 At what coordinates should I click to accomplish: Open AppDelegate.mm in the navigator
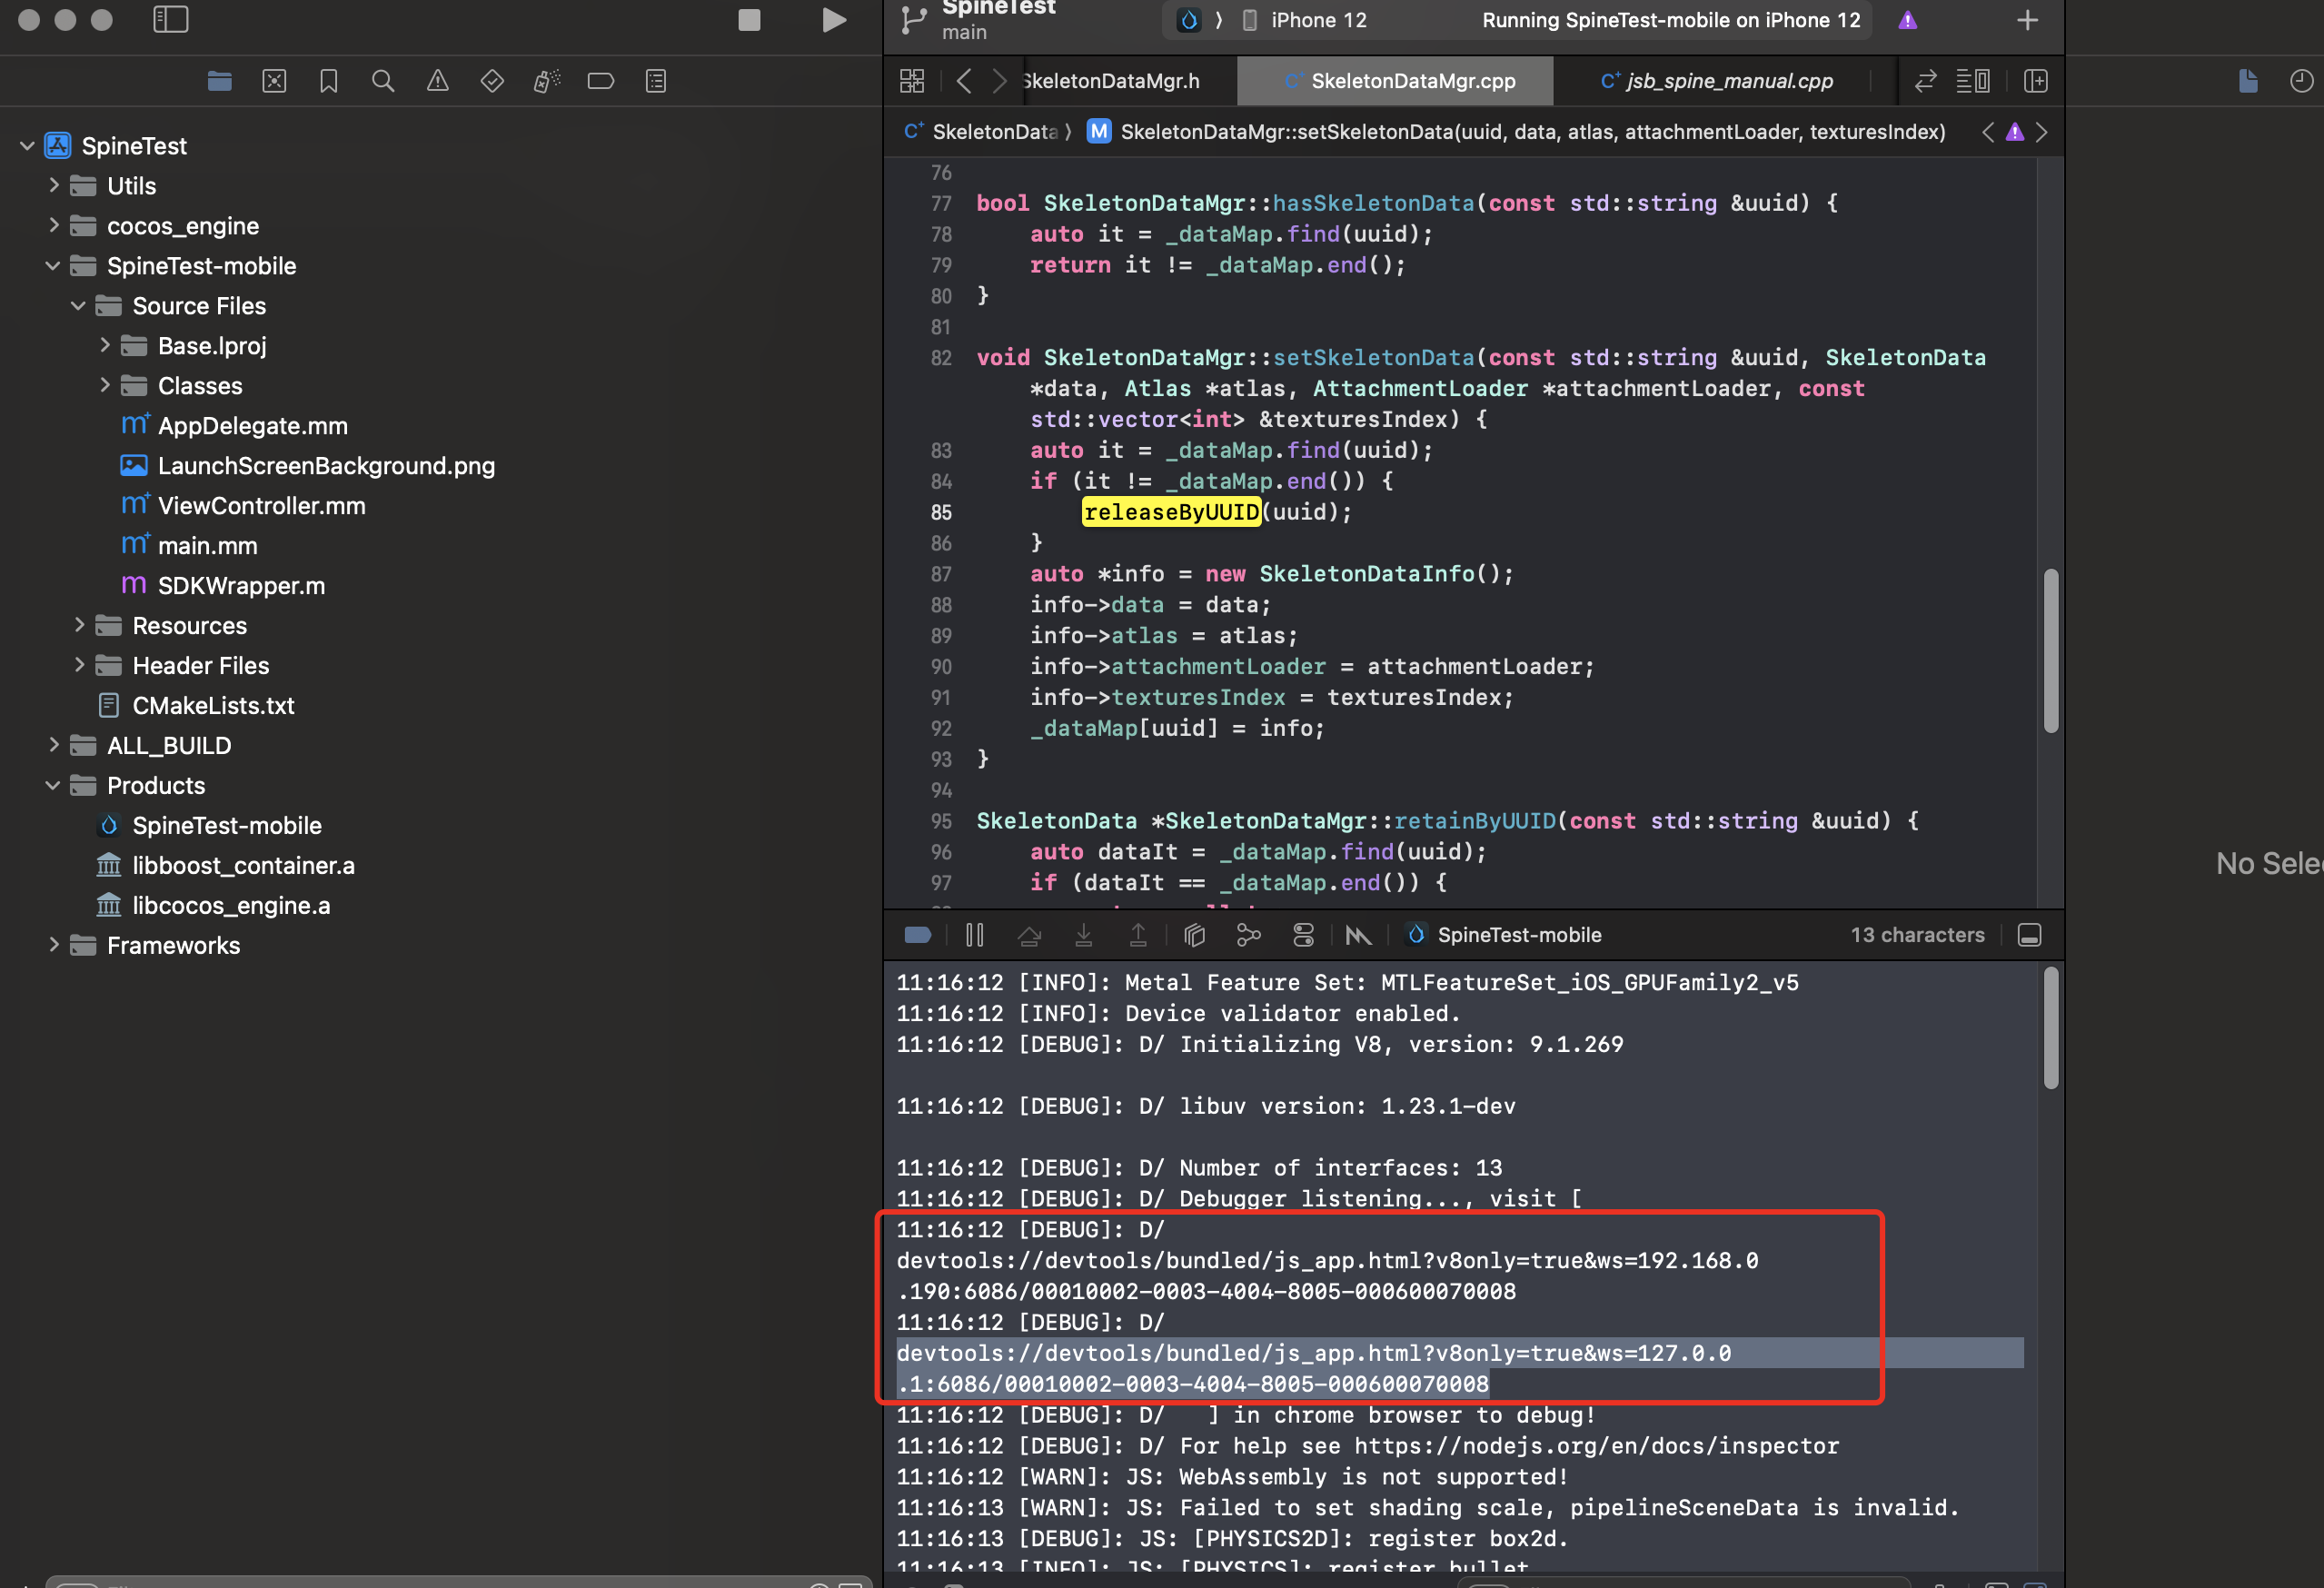252,425
